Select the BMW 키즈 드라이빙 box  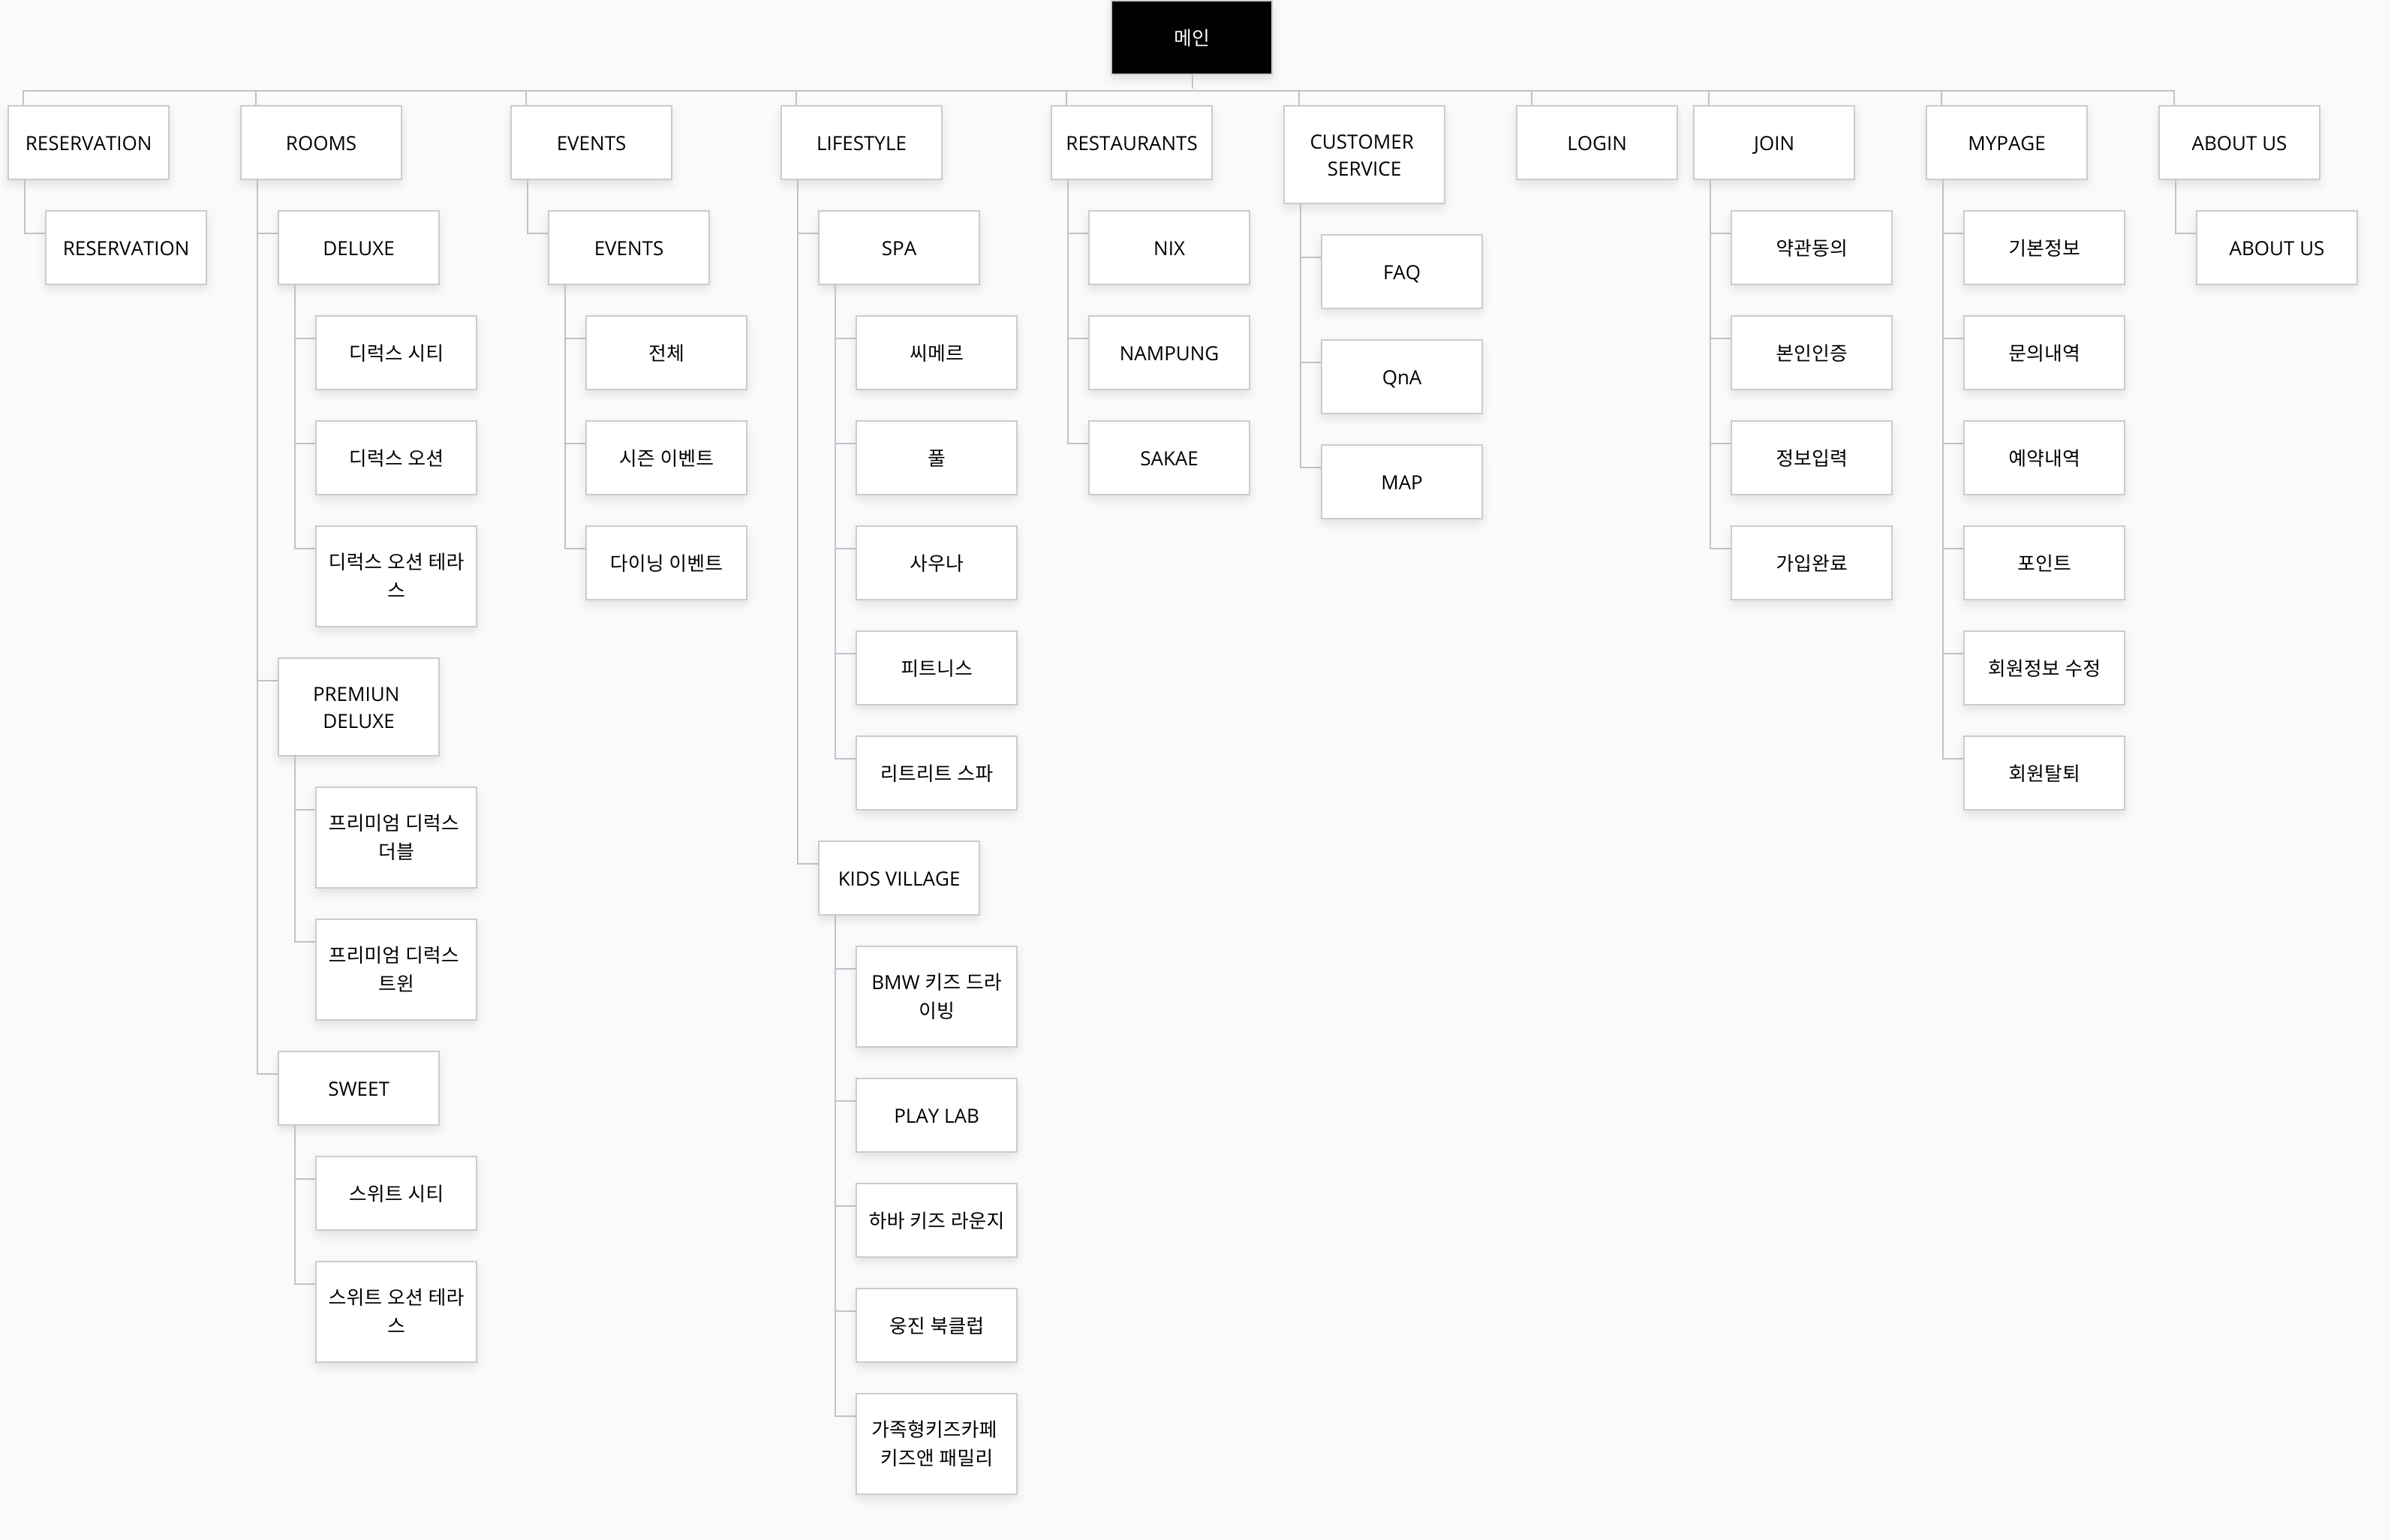tap(936, 996)
